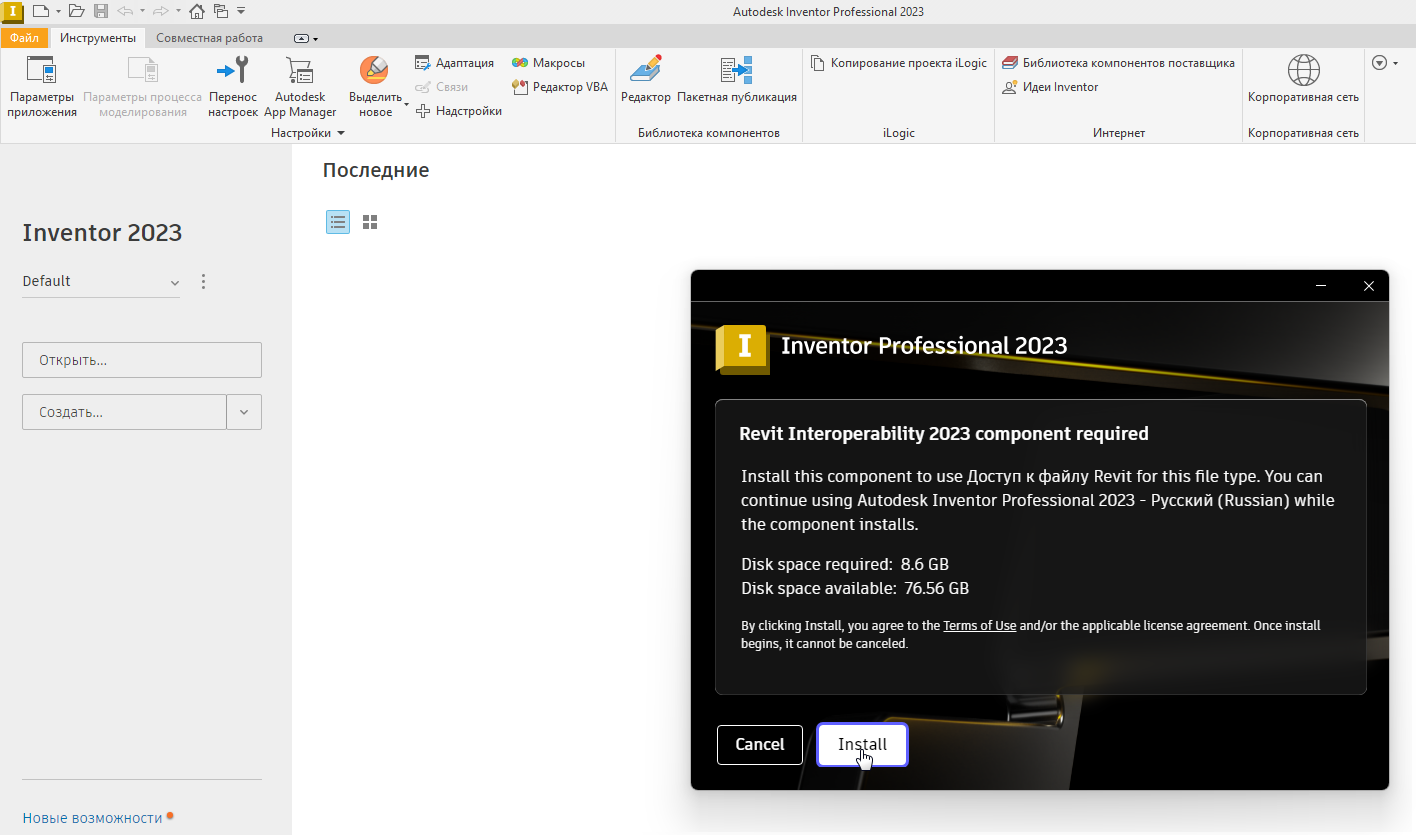Click the Последние heading
Screen dimensions: 1416x835
pos(376,171)
